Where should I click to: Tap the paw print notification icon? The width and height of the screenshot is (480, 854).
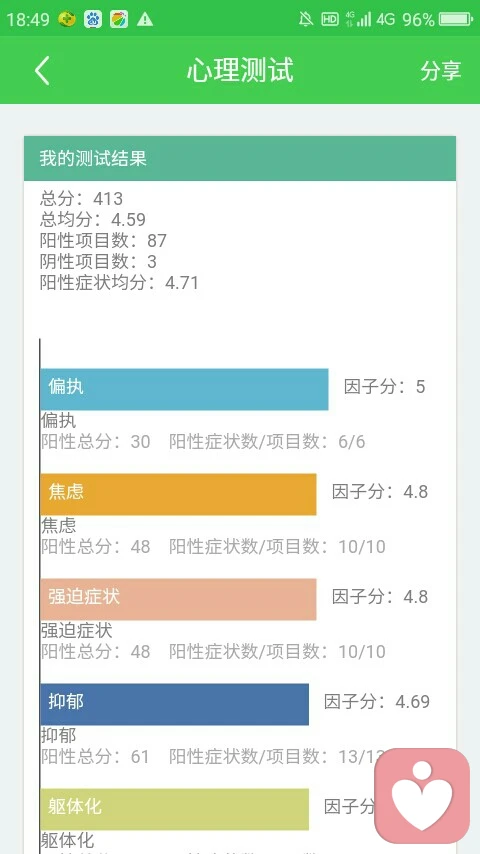[93, 20]
